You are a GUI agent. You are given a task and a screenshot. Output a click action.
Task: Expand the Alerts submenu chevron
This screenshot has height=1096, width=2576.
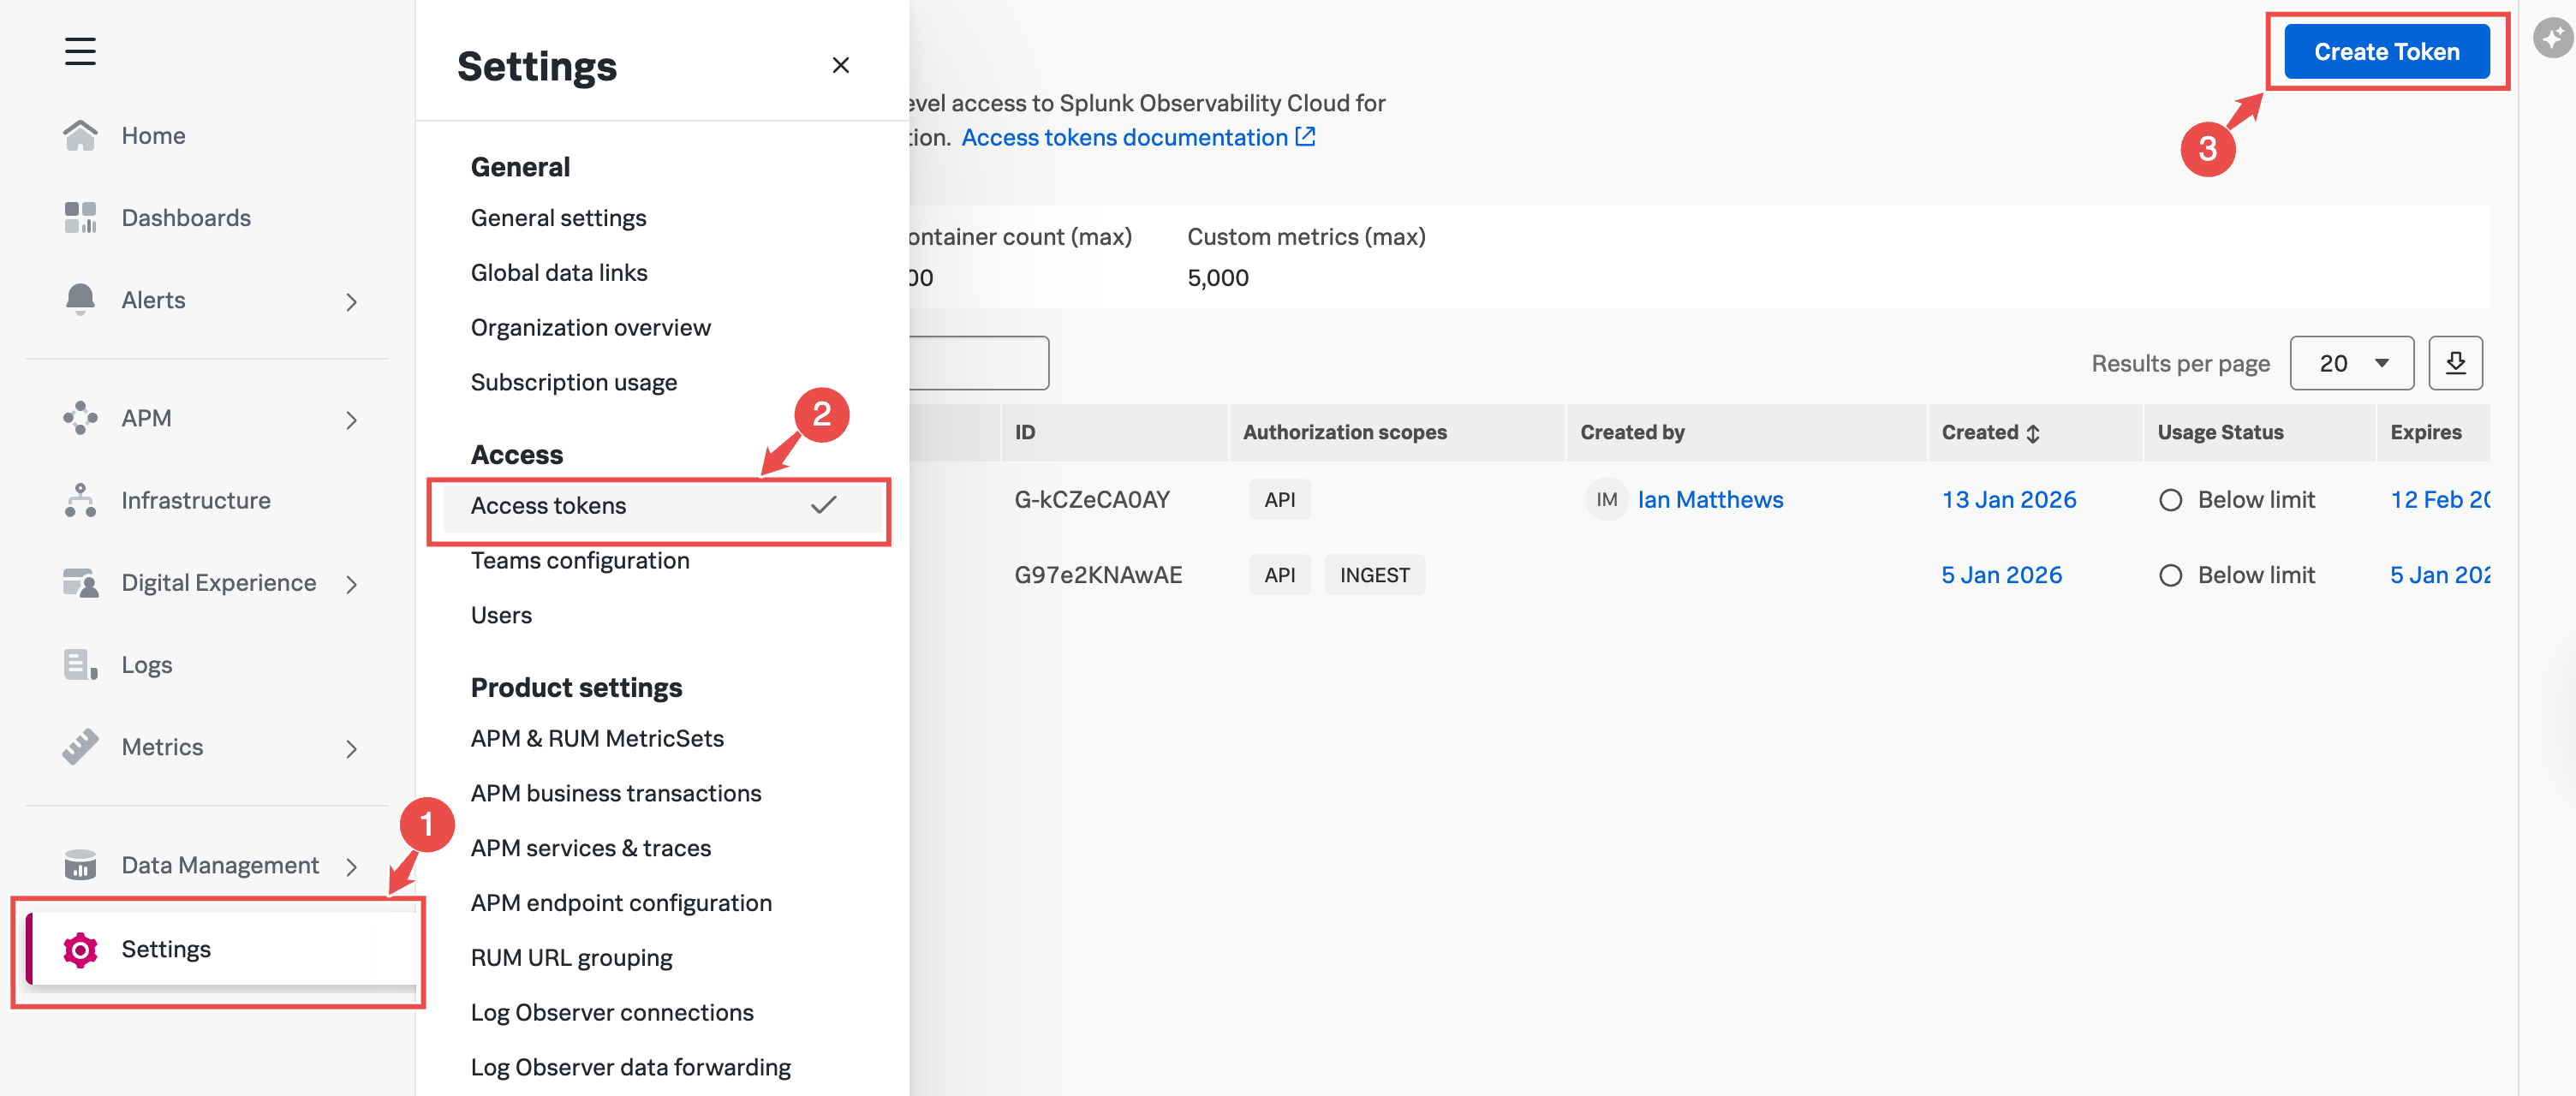[x=351, y=301]
